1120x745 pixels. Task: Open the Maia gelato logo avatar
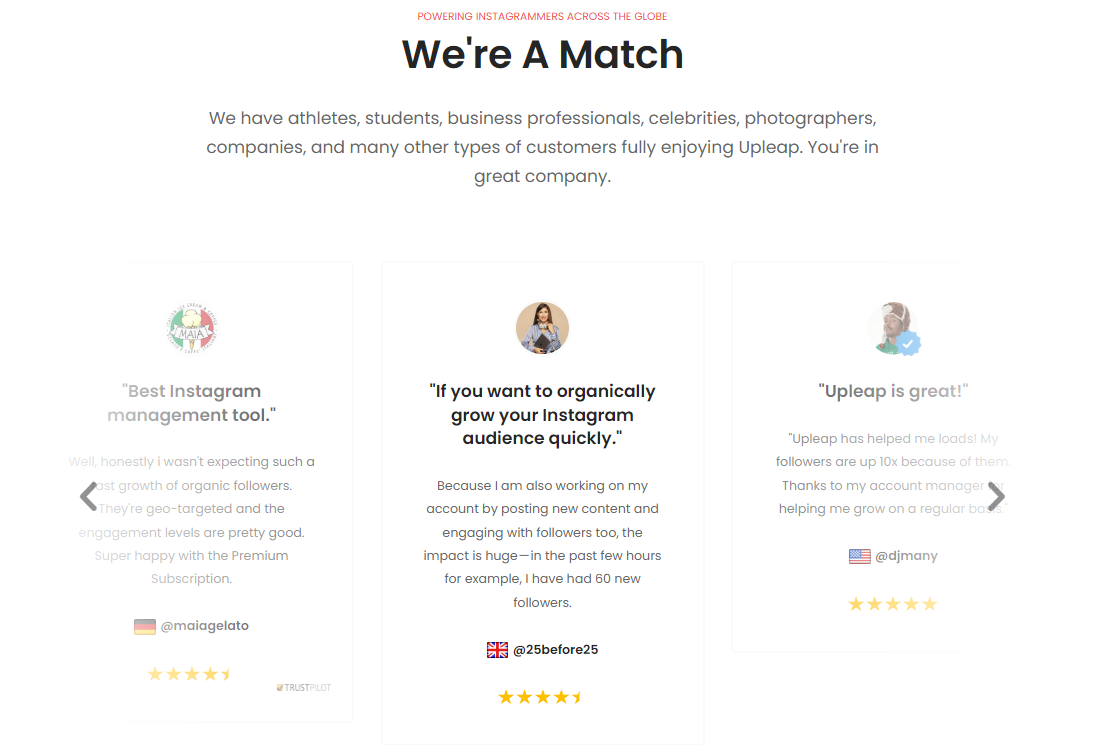coord(191,328)
